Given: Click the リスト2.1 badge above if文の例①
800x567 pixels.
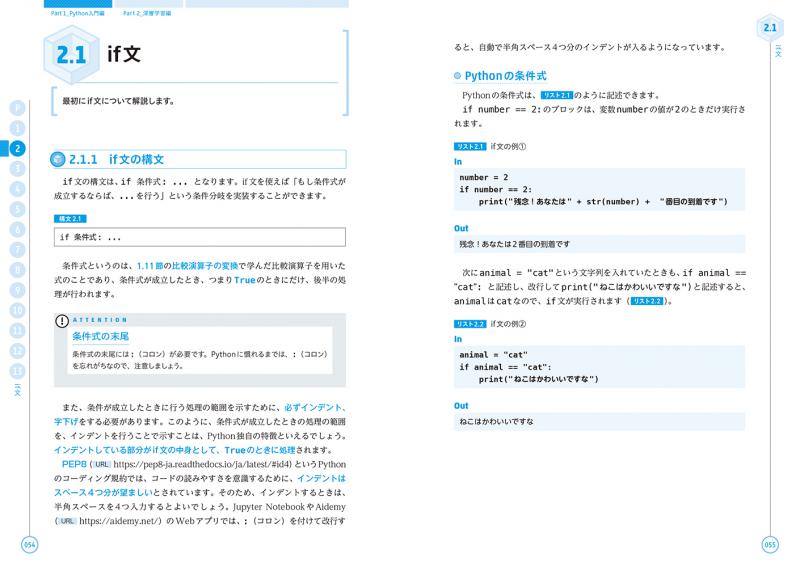Looking at the screenshot, I should tap(470, 146).
